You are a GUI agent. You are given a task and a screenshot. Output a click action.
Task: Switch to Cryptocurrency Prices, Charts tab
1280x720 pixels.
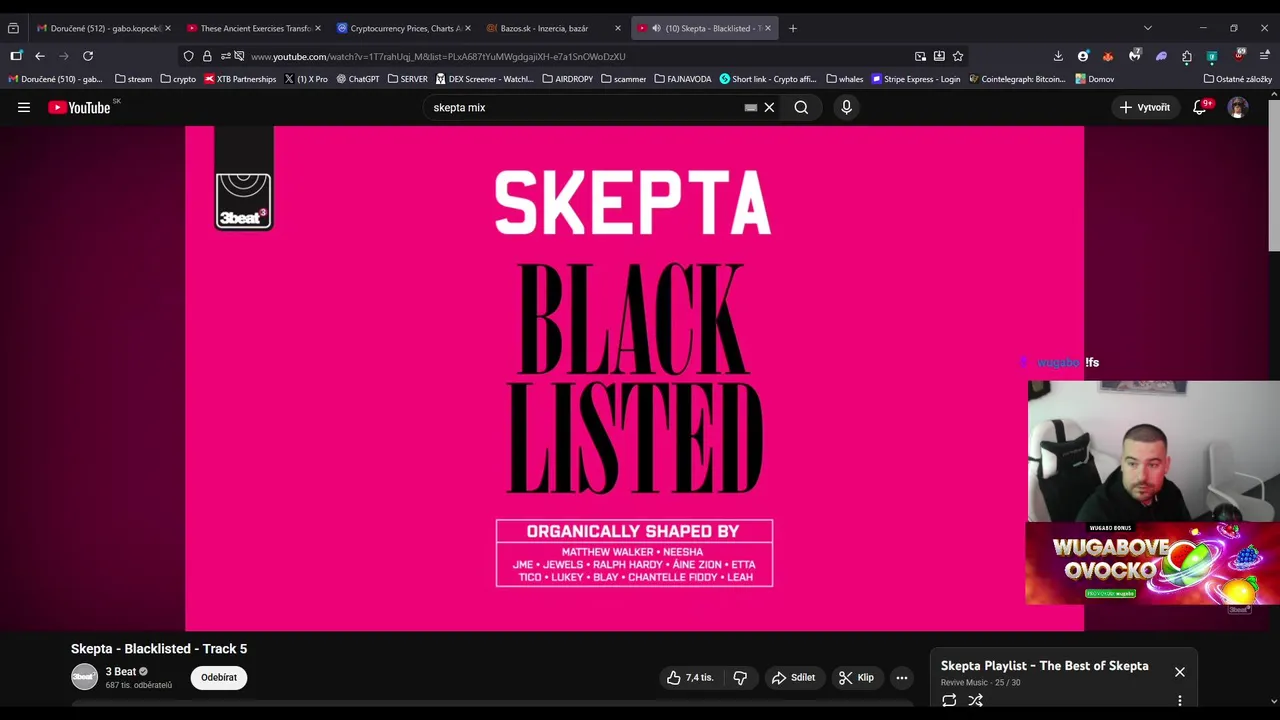pyautogui.click(x=403, y=28)
